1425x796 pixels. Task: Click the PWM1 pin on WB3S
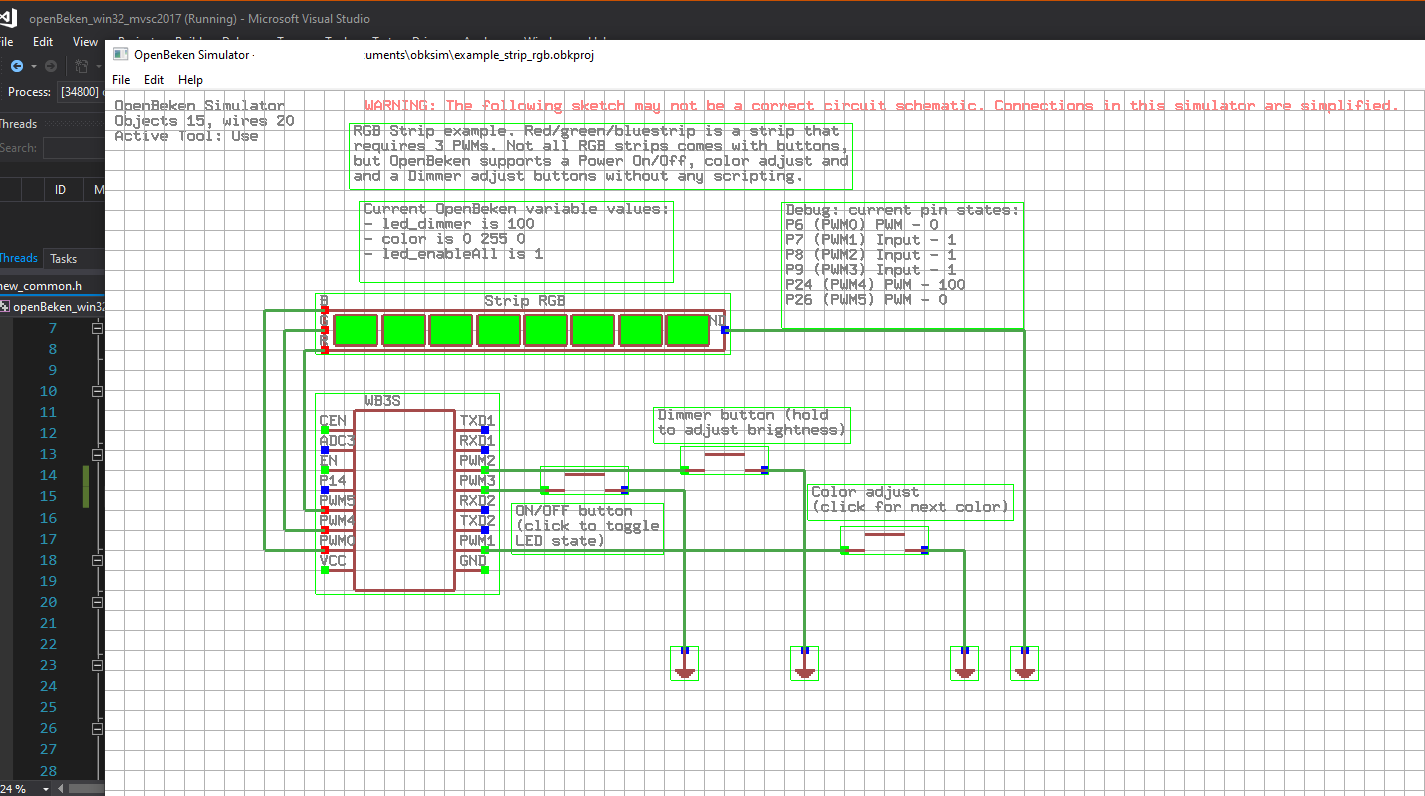(x=485, y=549)
